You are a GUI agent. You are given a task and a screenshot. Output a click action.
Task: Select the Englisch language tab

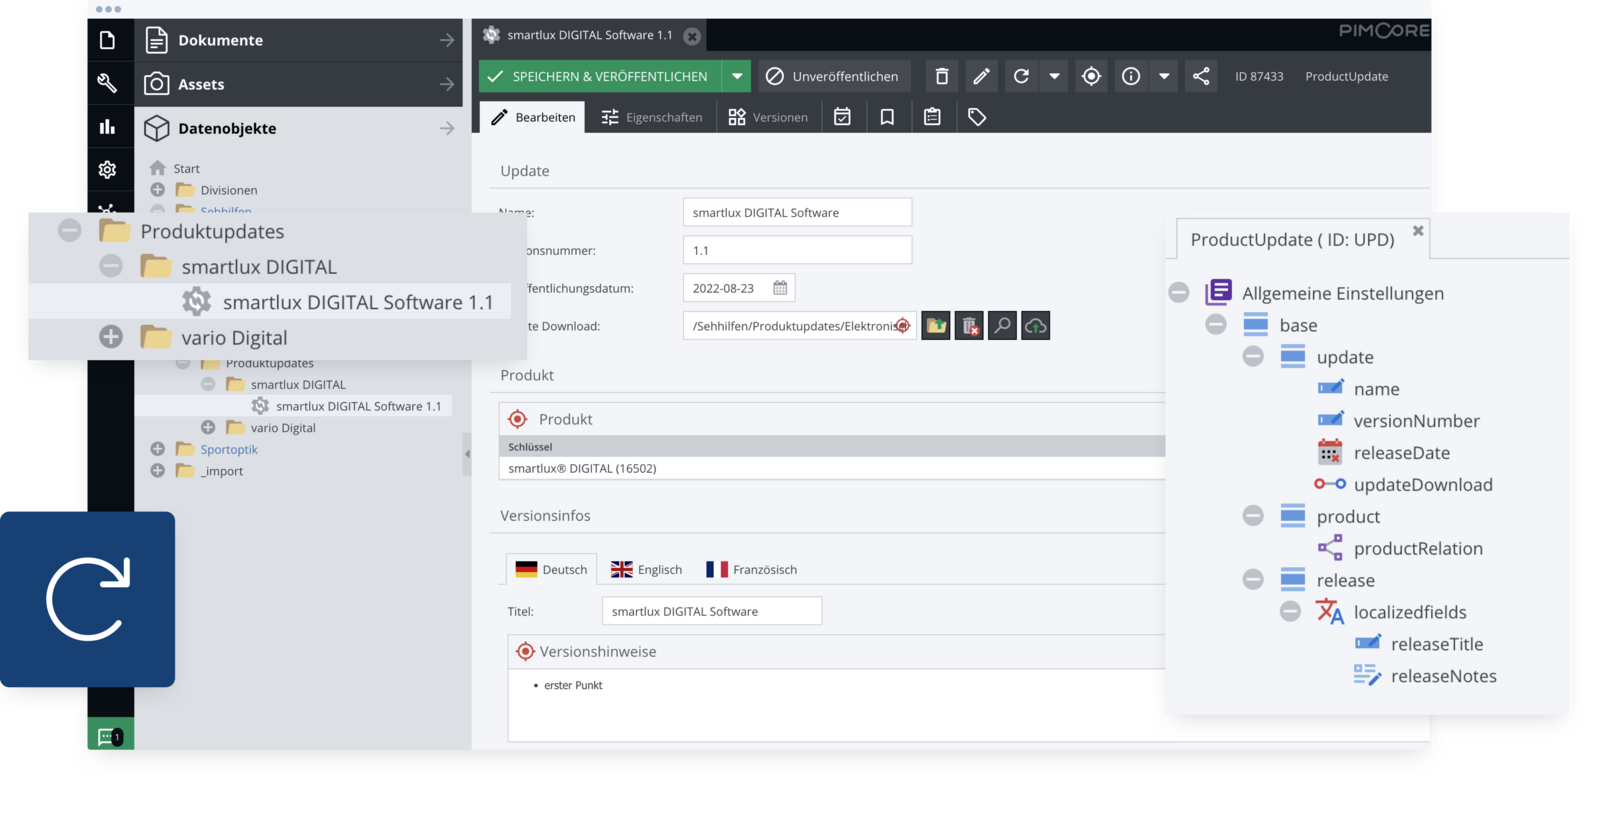(646, 569)
